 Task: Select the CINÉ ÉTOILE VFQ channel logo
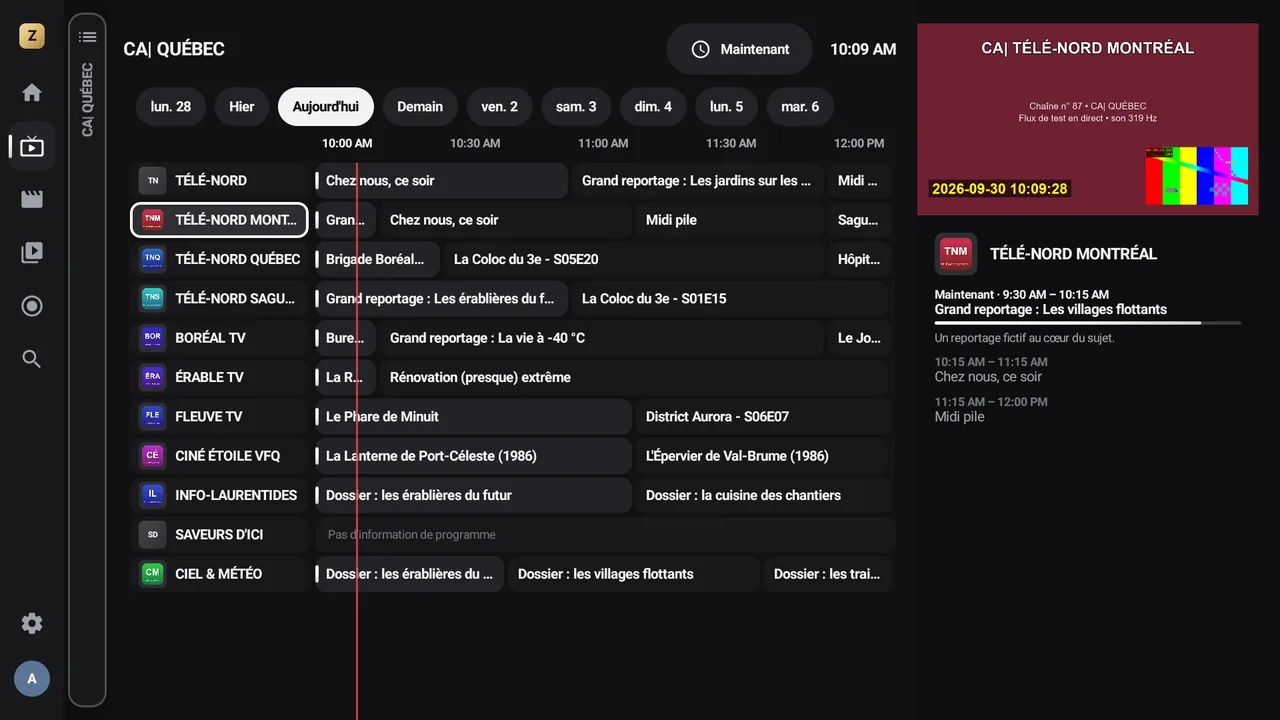152,456
